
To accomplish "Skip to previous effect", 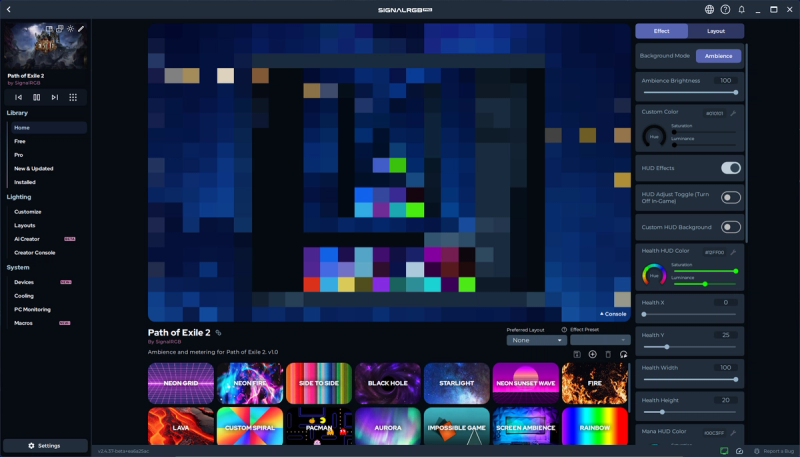I will pyautogui.click(x=18, y=97).
